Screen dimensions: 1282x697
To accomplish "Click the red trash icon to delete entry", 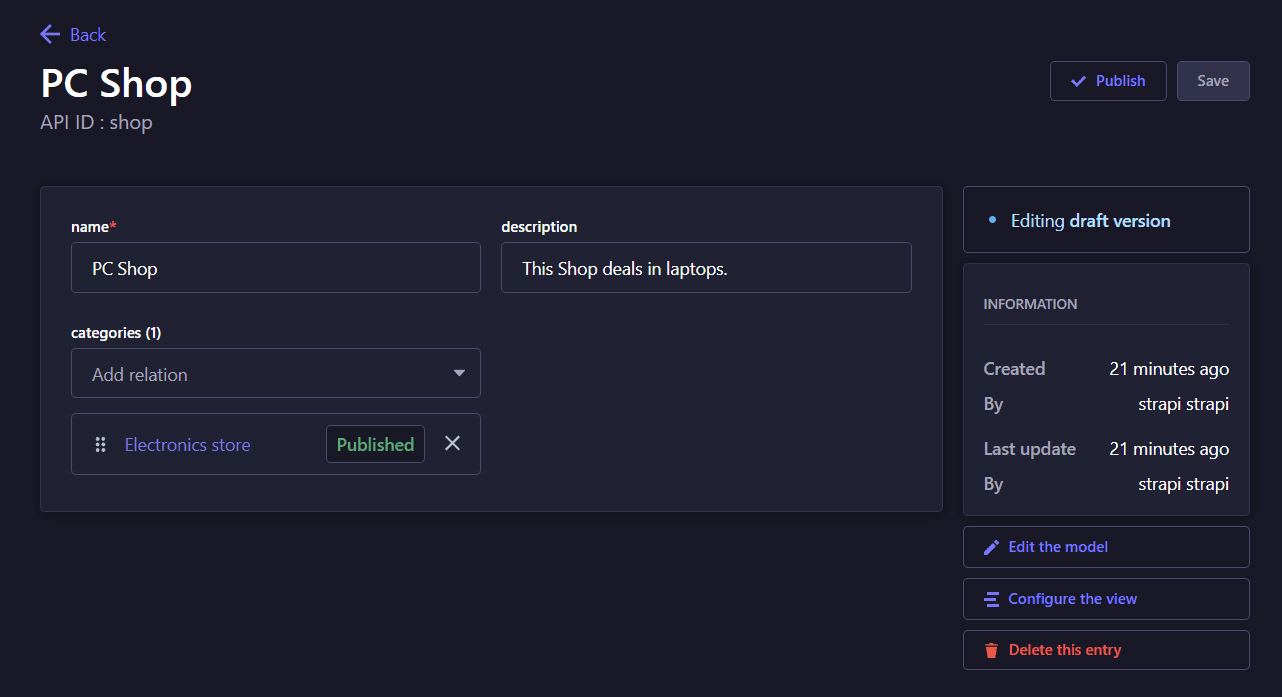I will click(991, 650).
